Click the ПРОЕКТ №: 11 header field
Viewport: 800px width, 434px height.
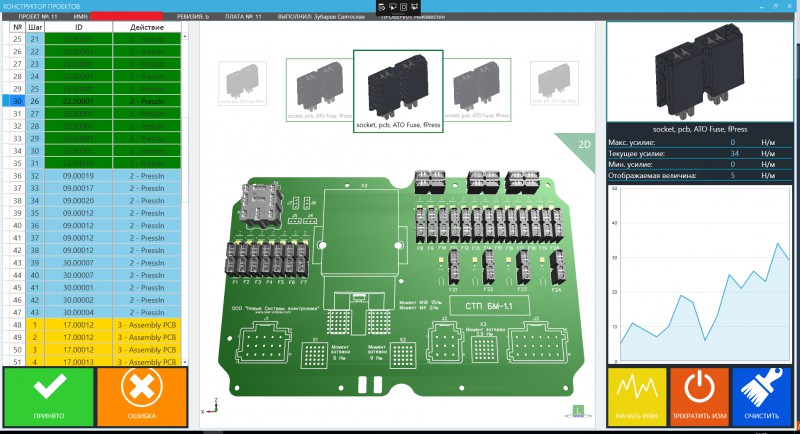(38, 16)
